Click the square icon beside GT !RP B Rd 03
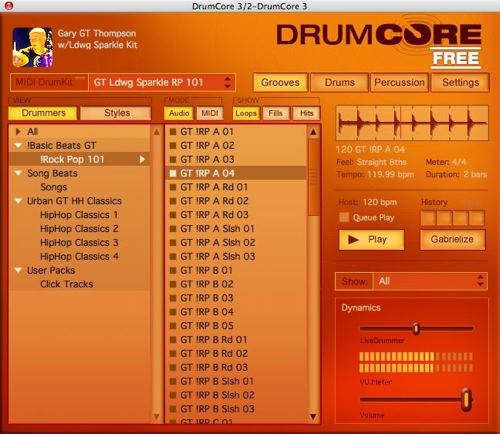This screenshot has width=500, height=434. pos(173,368)
